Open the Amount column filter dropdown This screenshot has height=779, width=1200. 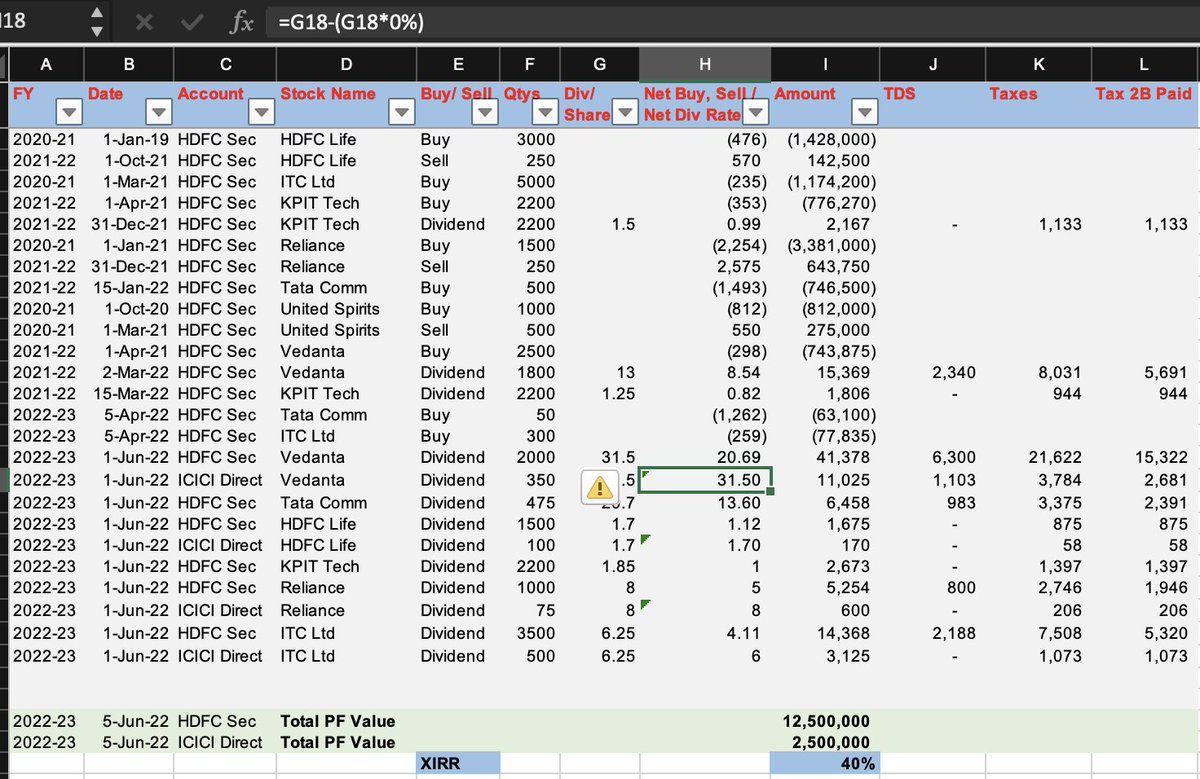(863, 112)
